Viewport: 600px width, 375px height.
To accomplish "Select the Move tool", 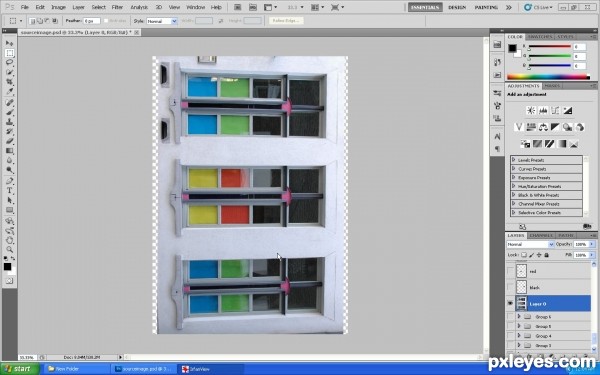I will point(10,43).
